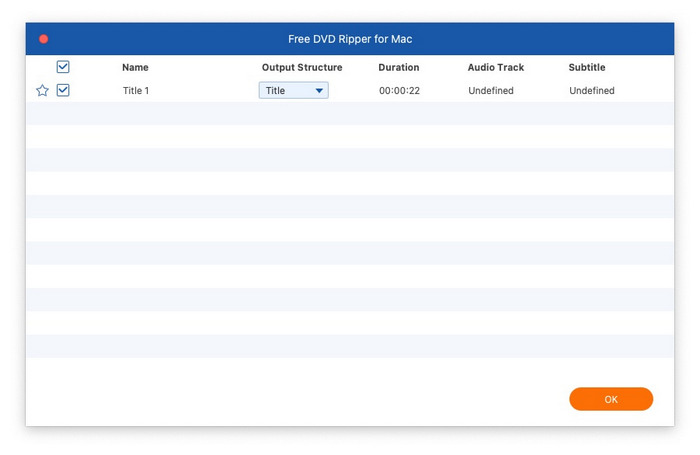Click the star icon beside Title 1
The height and width of the screenshot is (455, 700).
coord(42,91)
